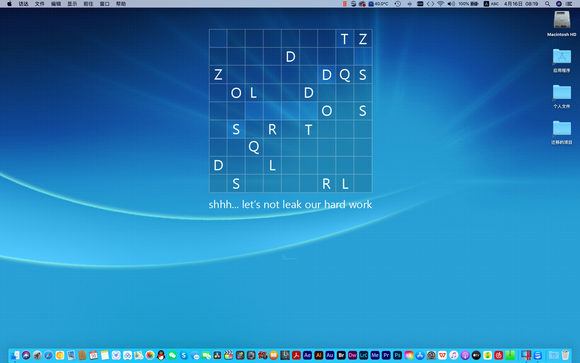580x363 pixels.
Task: Open Apple TV app in Dock
Action: 476,356
